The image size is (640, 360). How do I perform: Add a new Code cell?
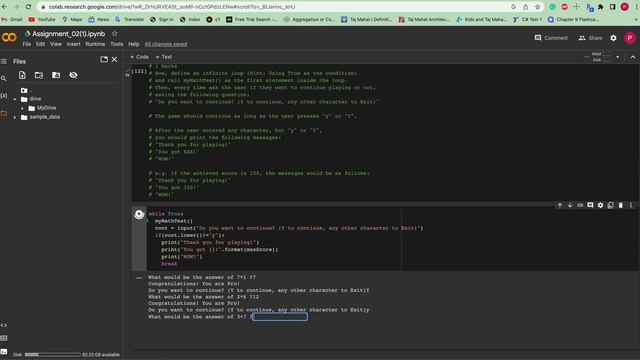point(140,57)
